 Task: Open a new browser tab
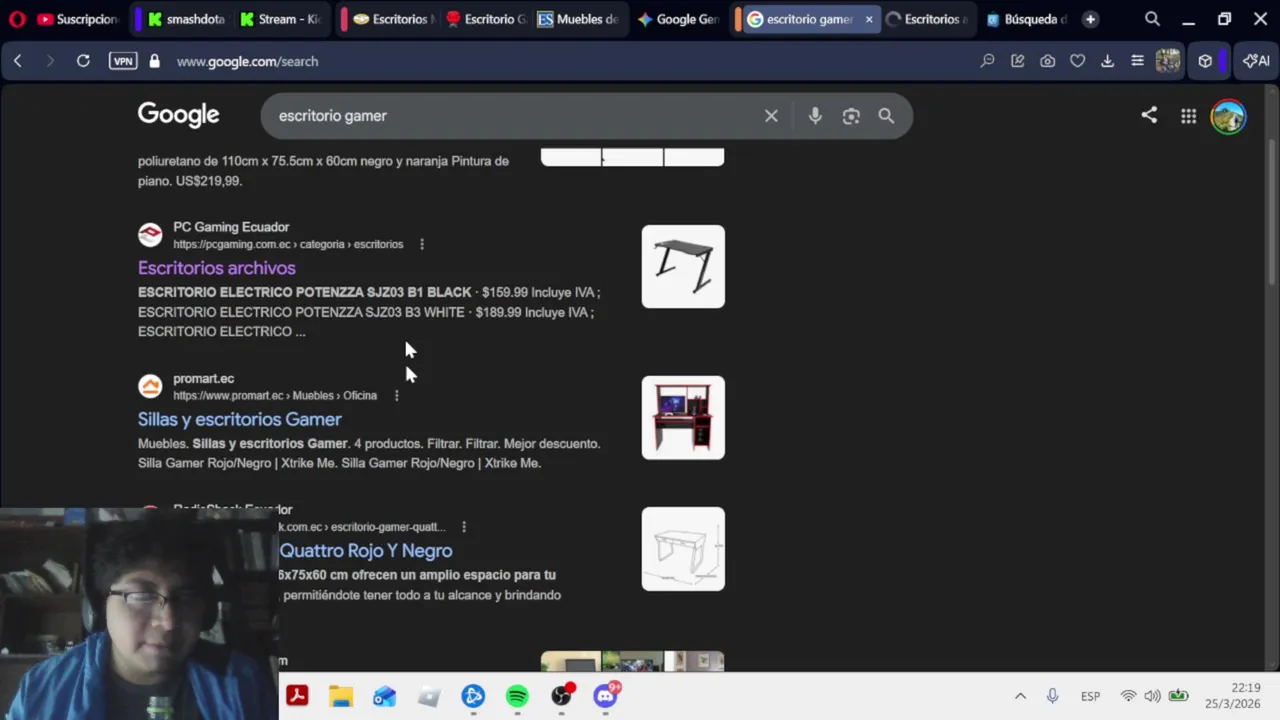(x=1090, y=19)
